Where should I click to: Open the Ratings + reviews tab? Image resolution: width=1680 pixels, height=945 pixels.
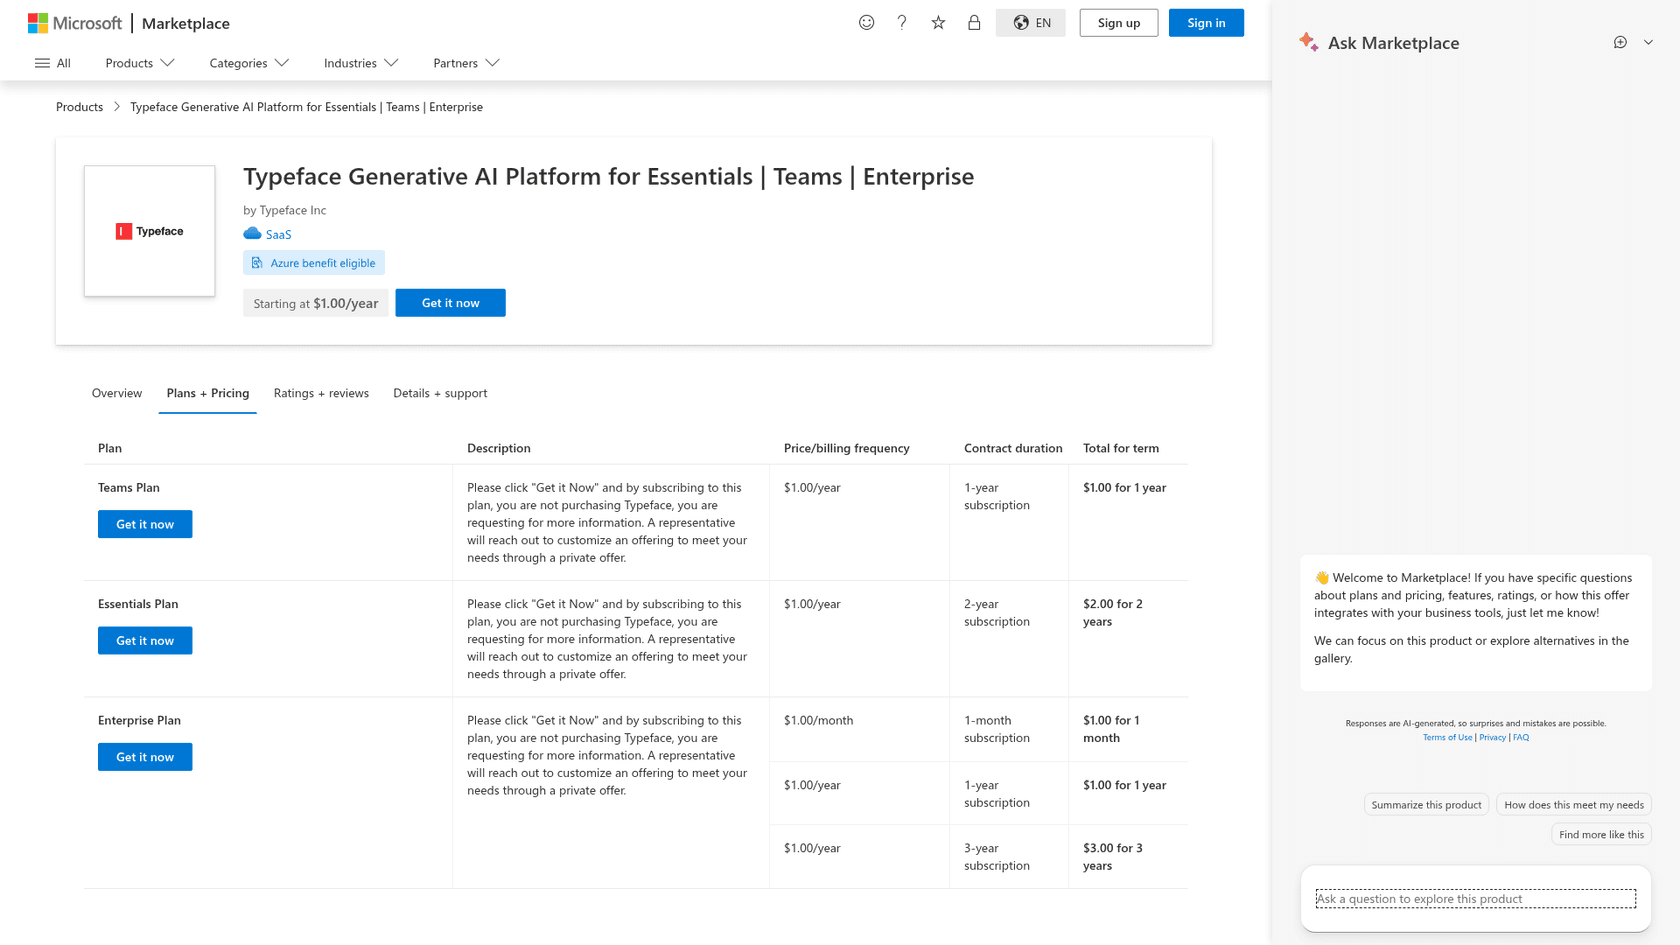point(321,393)
